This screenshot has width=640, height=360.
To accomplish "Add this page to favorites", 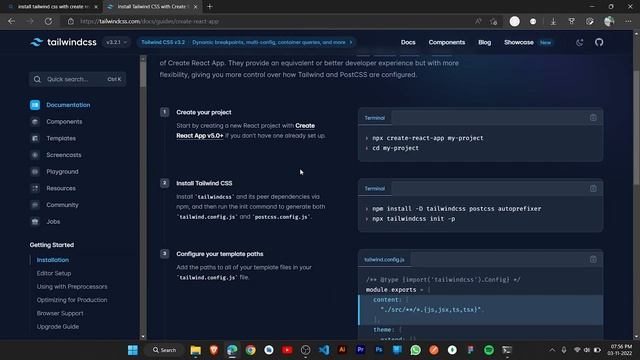I will [494, 21].
